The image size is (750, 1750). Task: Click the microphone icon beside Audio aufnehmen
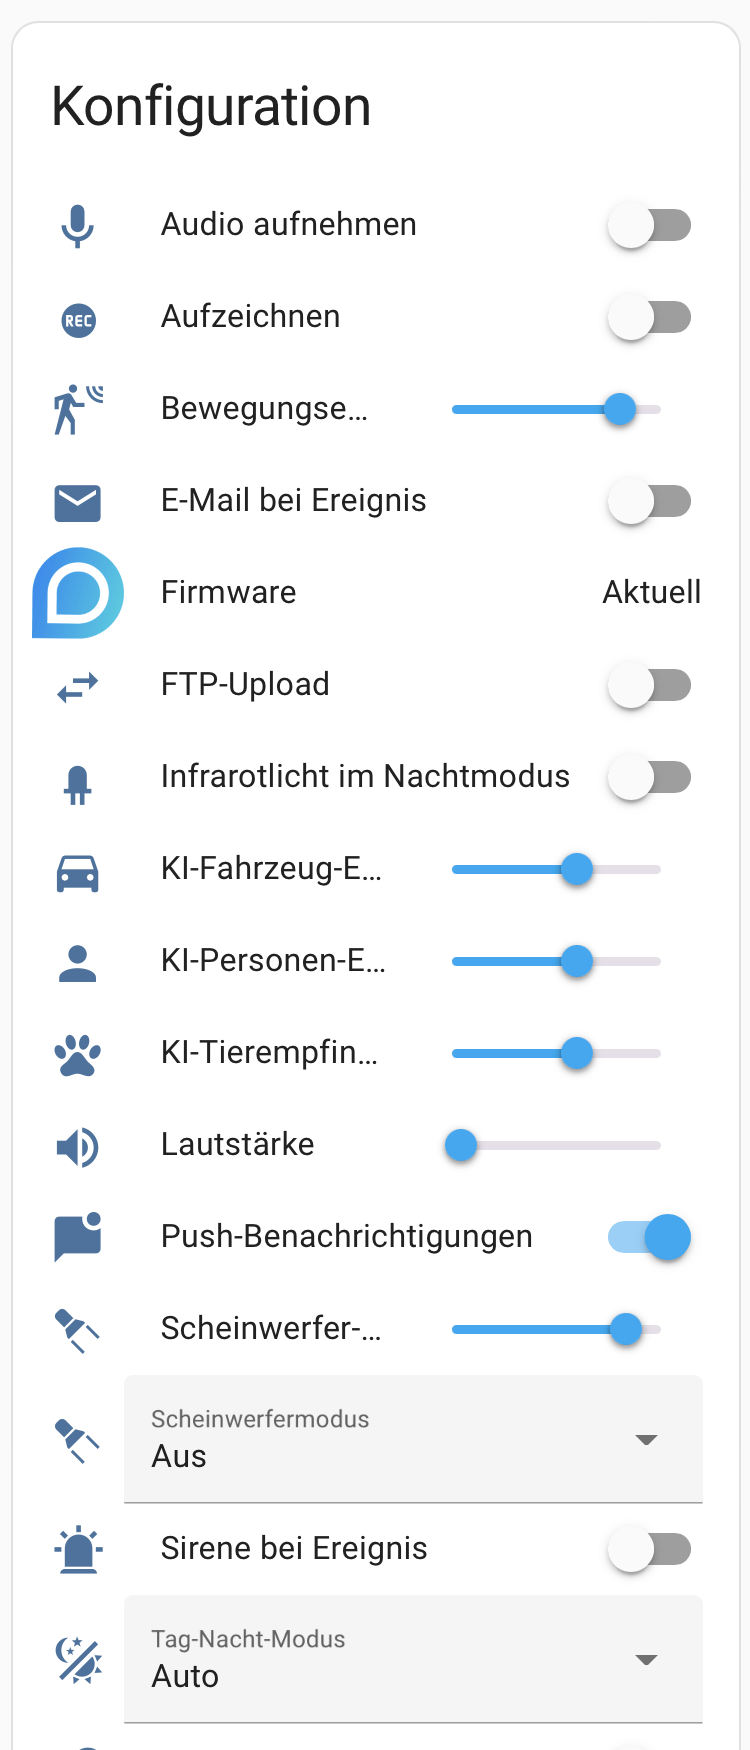pyautogui.click(x=77, y=225)
